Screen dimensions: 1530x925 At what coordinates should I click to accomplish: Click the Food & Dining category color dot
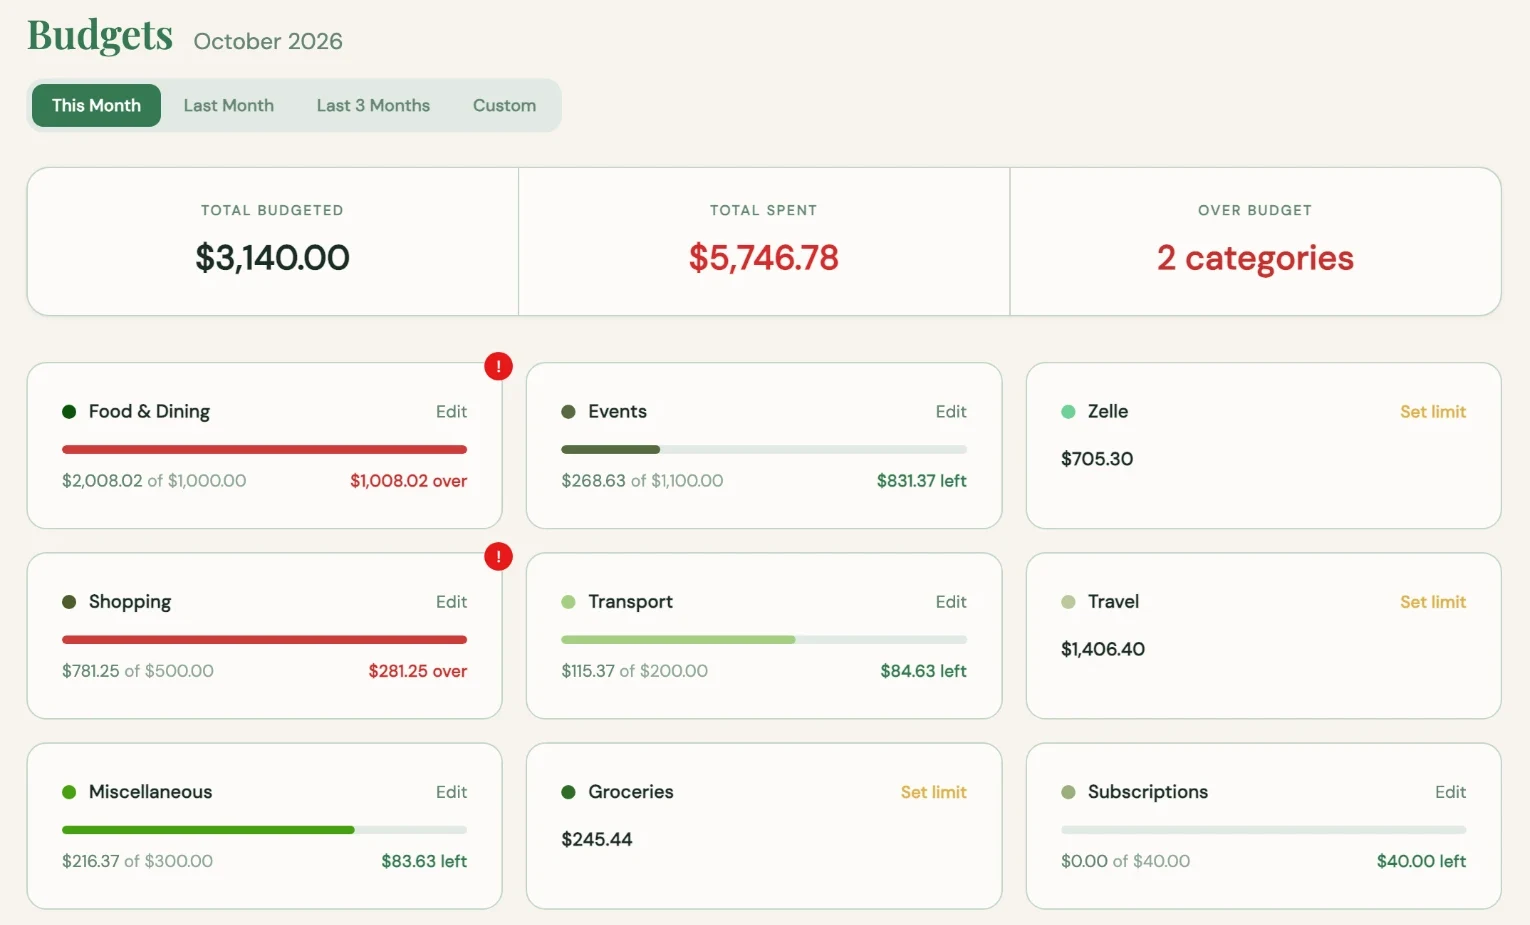pos(69,411)
